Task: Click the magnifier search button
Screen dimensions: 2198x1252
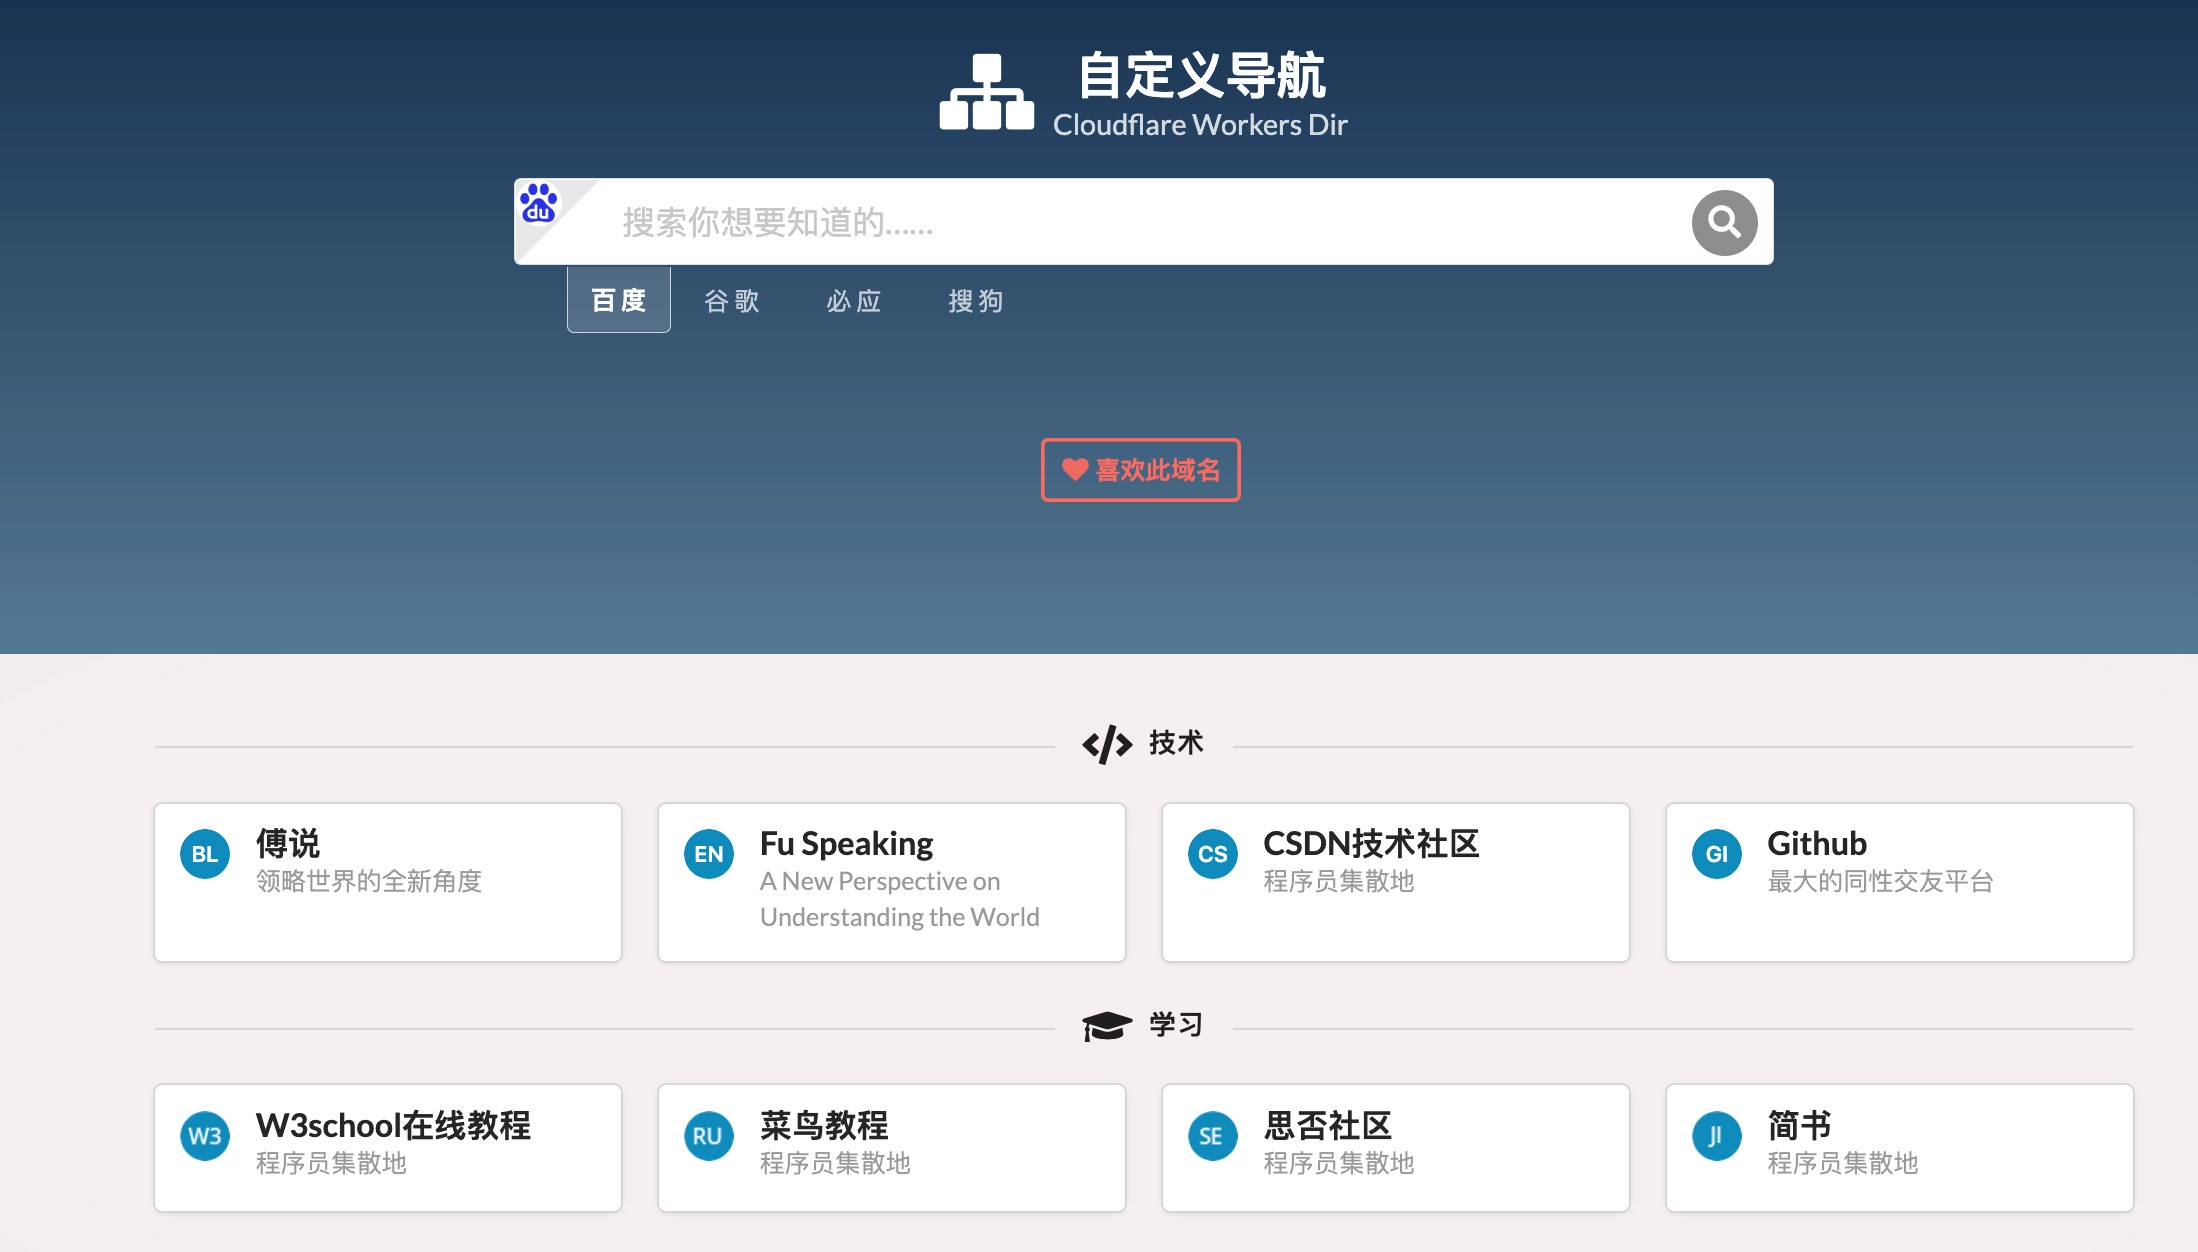Action: tap(1724, 222)
